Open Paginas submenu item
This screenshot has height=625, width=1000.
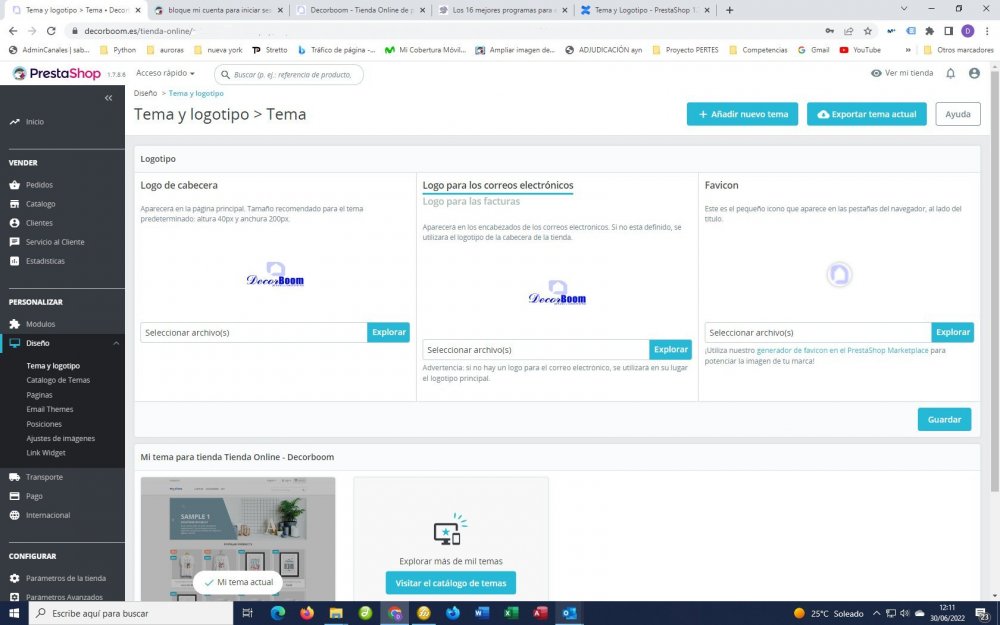[40, 395]
